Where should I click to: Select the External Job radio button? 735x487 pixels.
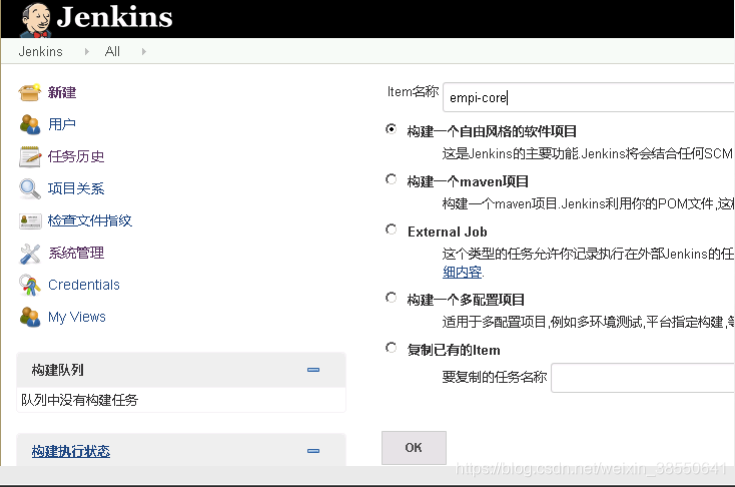click(391, 229)
